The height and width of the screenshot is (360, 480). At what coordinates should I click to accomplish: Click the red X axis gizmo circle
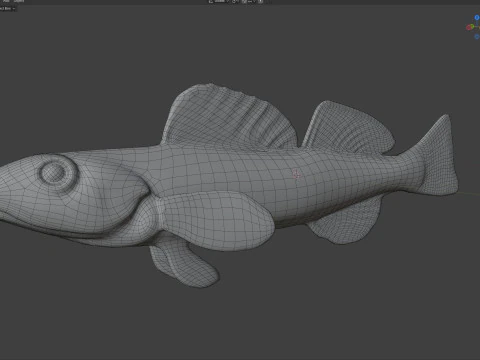point(469,27)
